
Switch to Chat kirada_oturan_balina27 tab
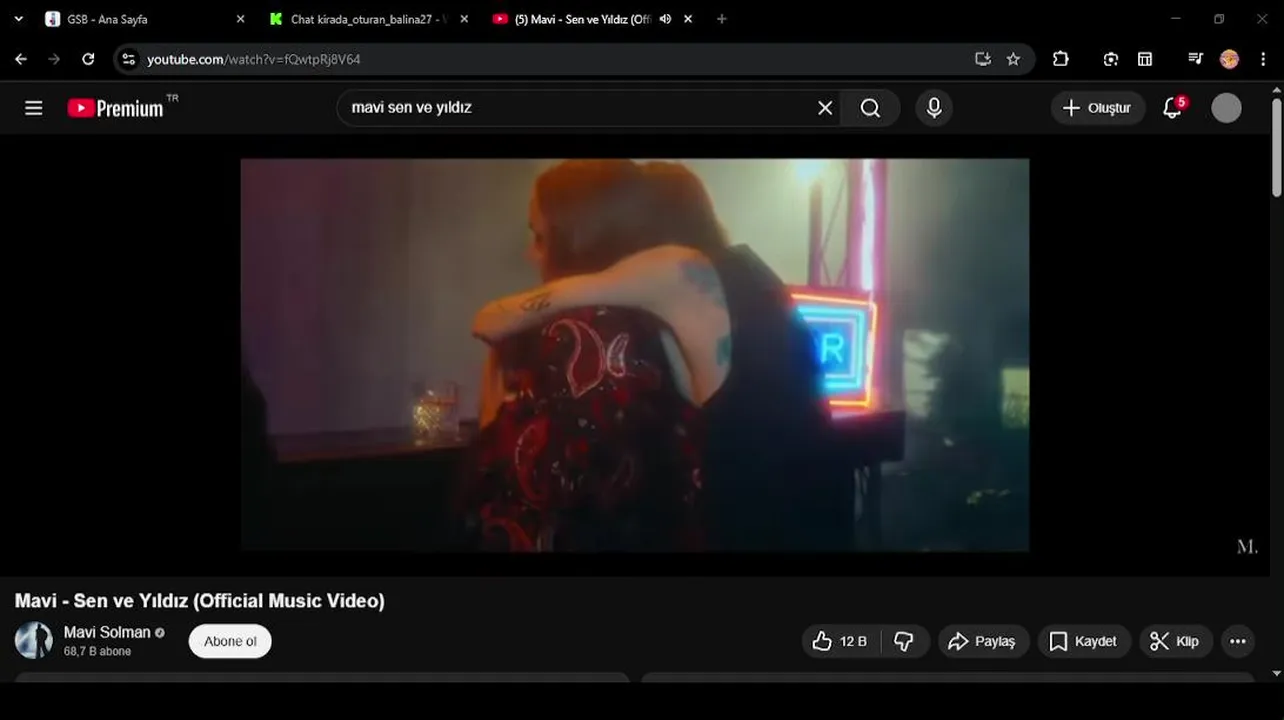(x=368, y=19)
